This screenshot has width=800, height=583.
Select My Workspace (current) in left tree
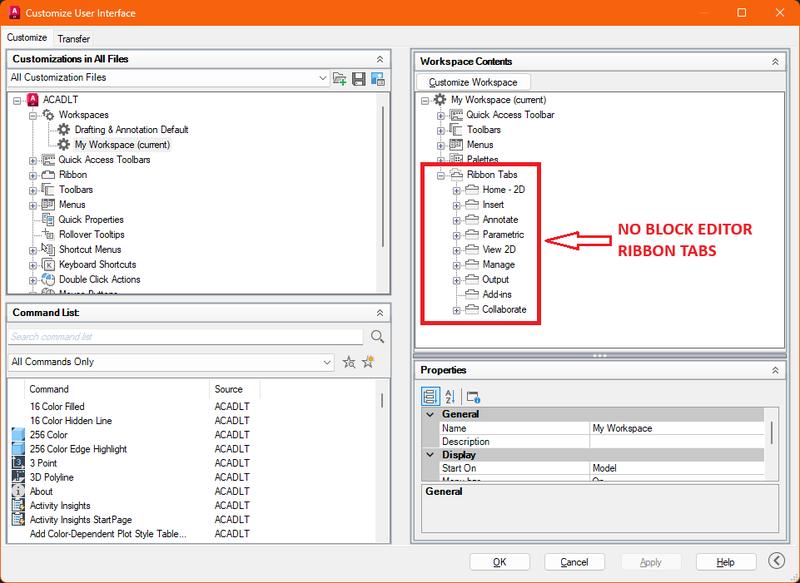click(122, 145)
